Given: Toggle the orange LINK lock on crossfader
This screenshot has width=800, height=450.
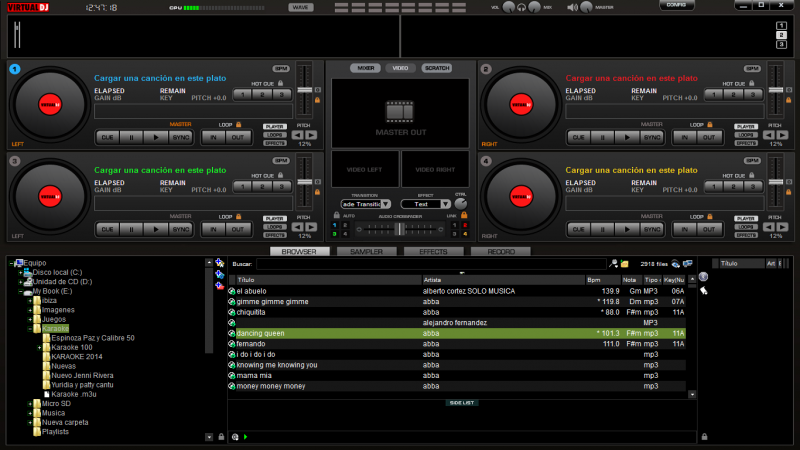Looking at the screenshot, I should tap(464, 215).
